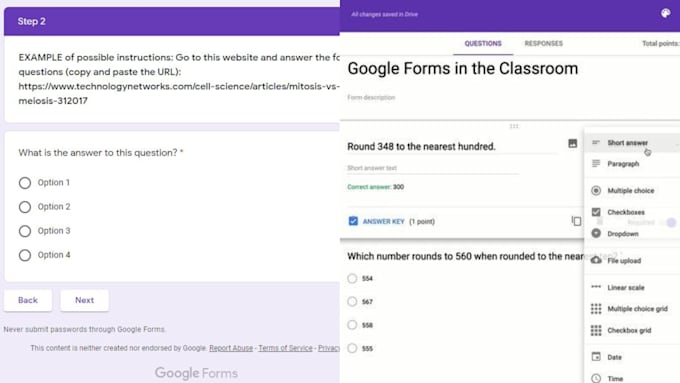Toggle the ANSWER KEY checkbox

353,221
